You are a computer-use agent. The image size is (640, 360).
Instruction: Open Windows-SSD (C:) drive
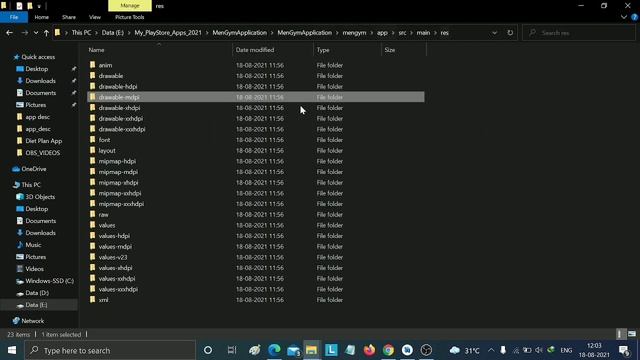(x=49, y=281)
